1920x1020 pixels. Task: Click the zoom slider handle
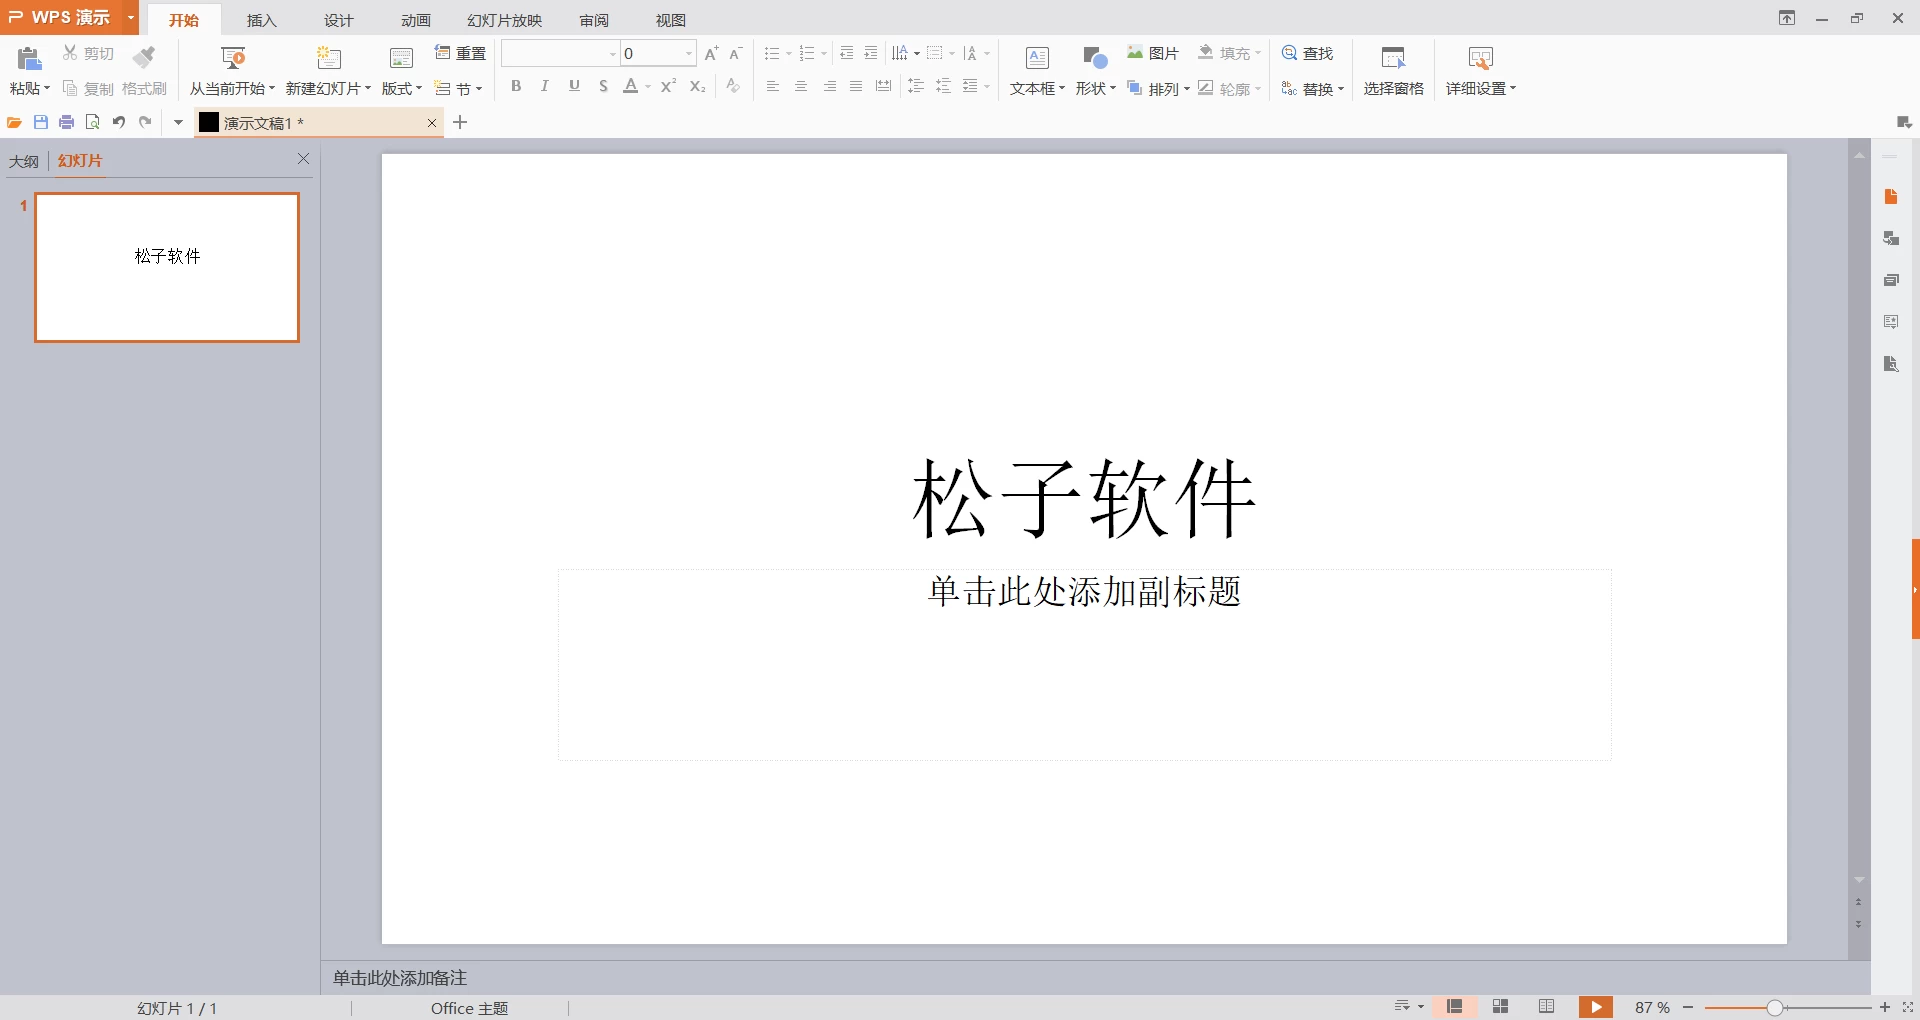(1774, 1008)
